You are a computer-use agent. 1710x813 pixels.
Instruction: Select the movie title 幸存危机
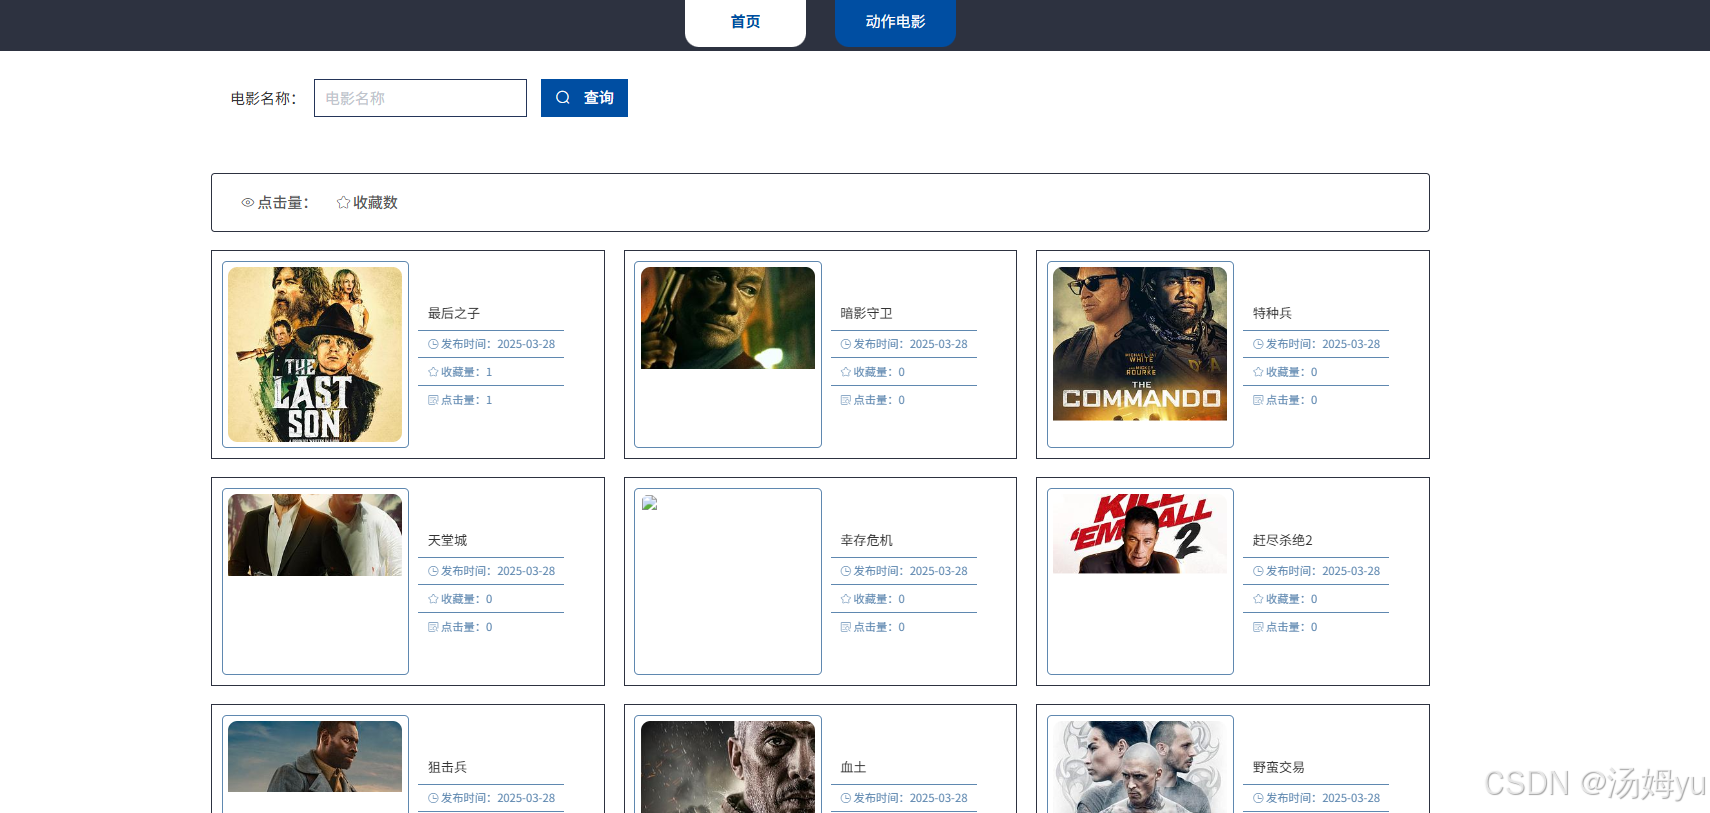866,540
